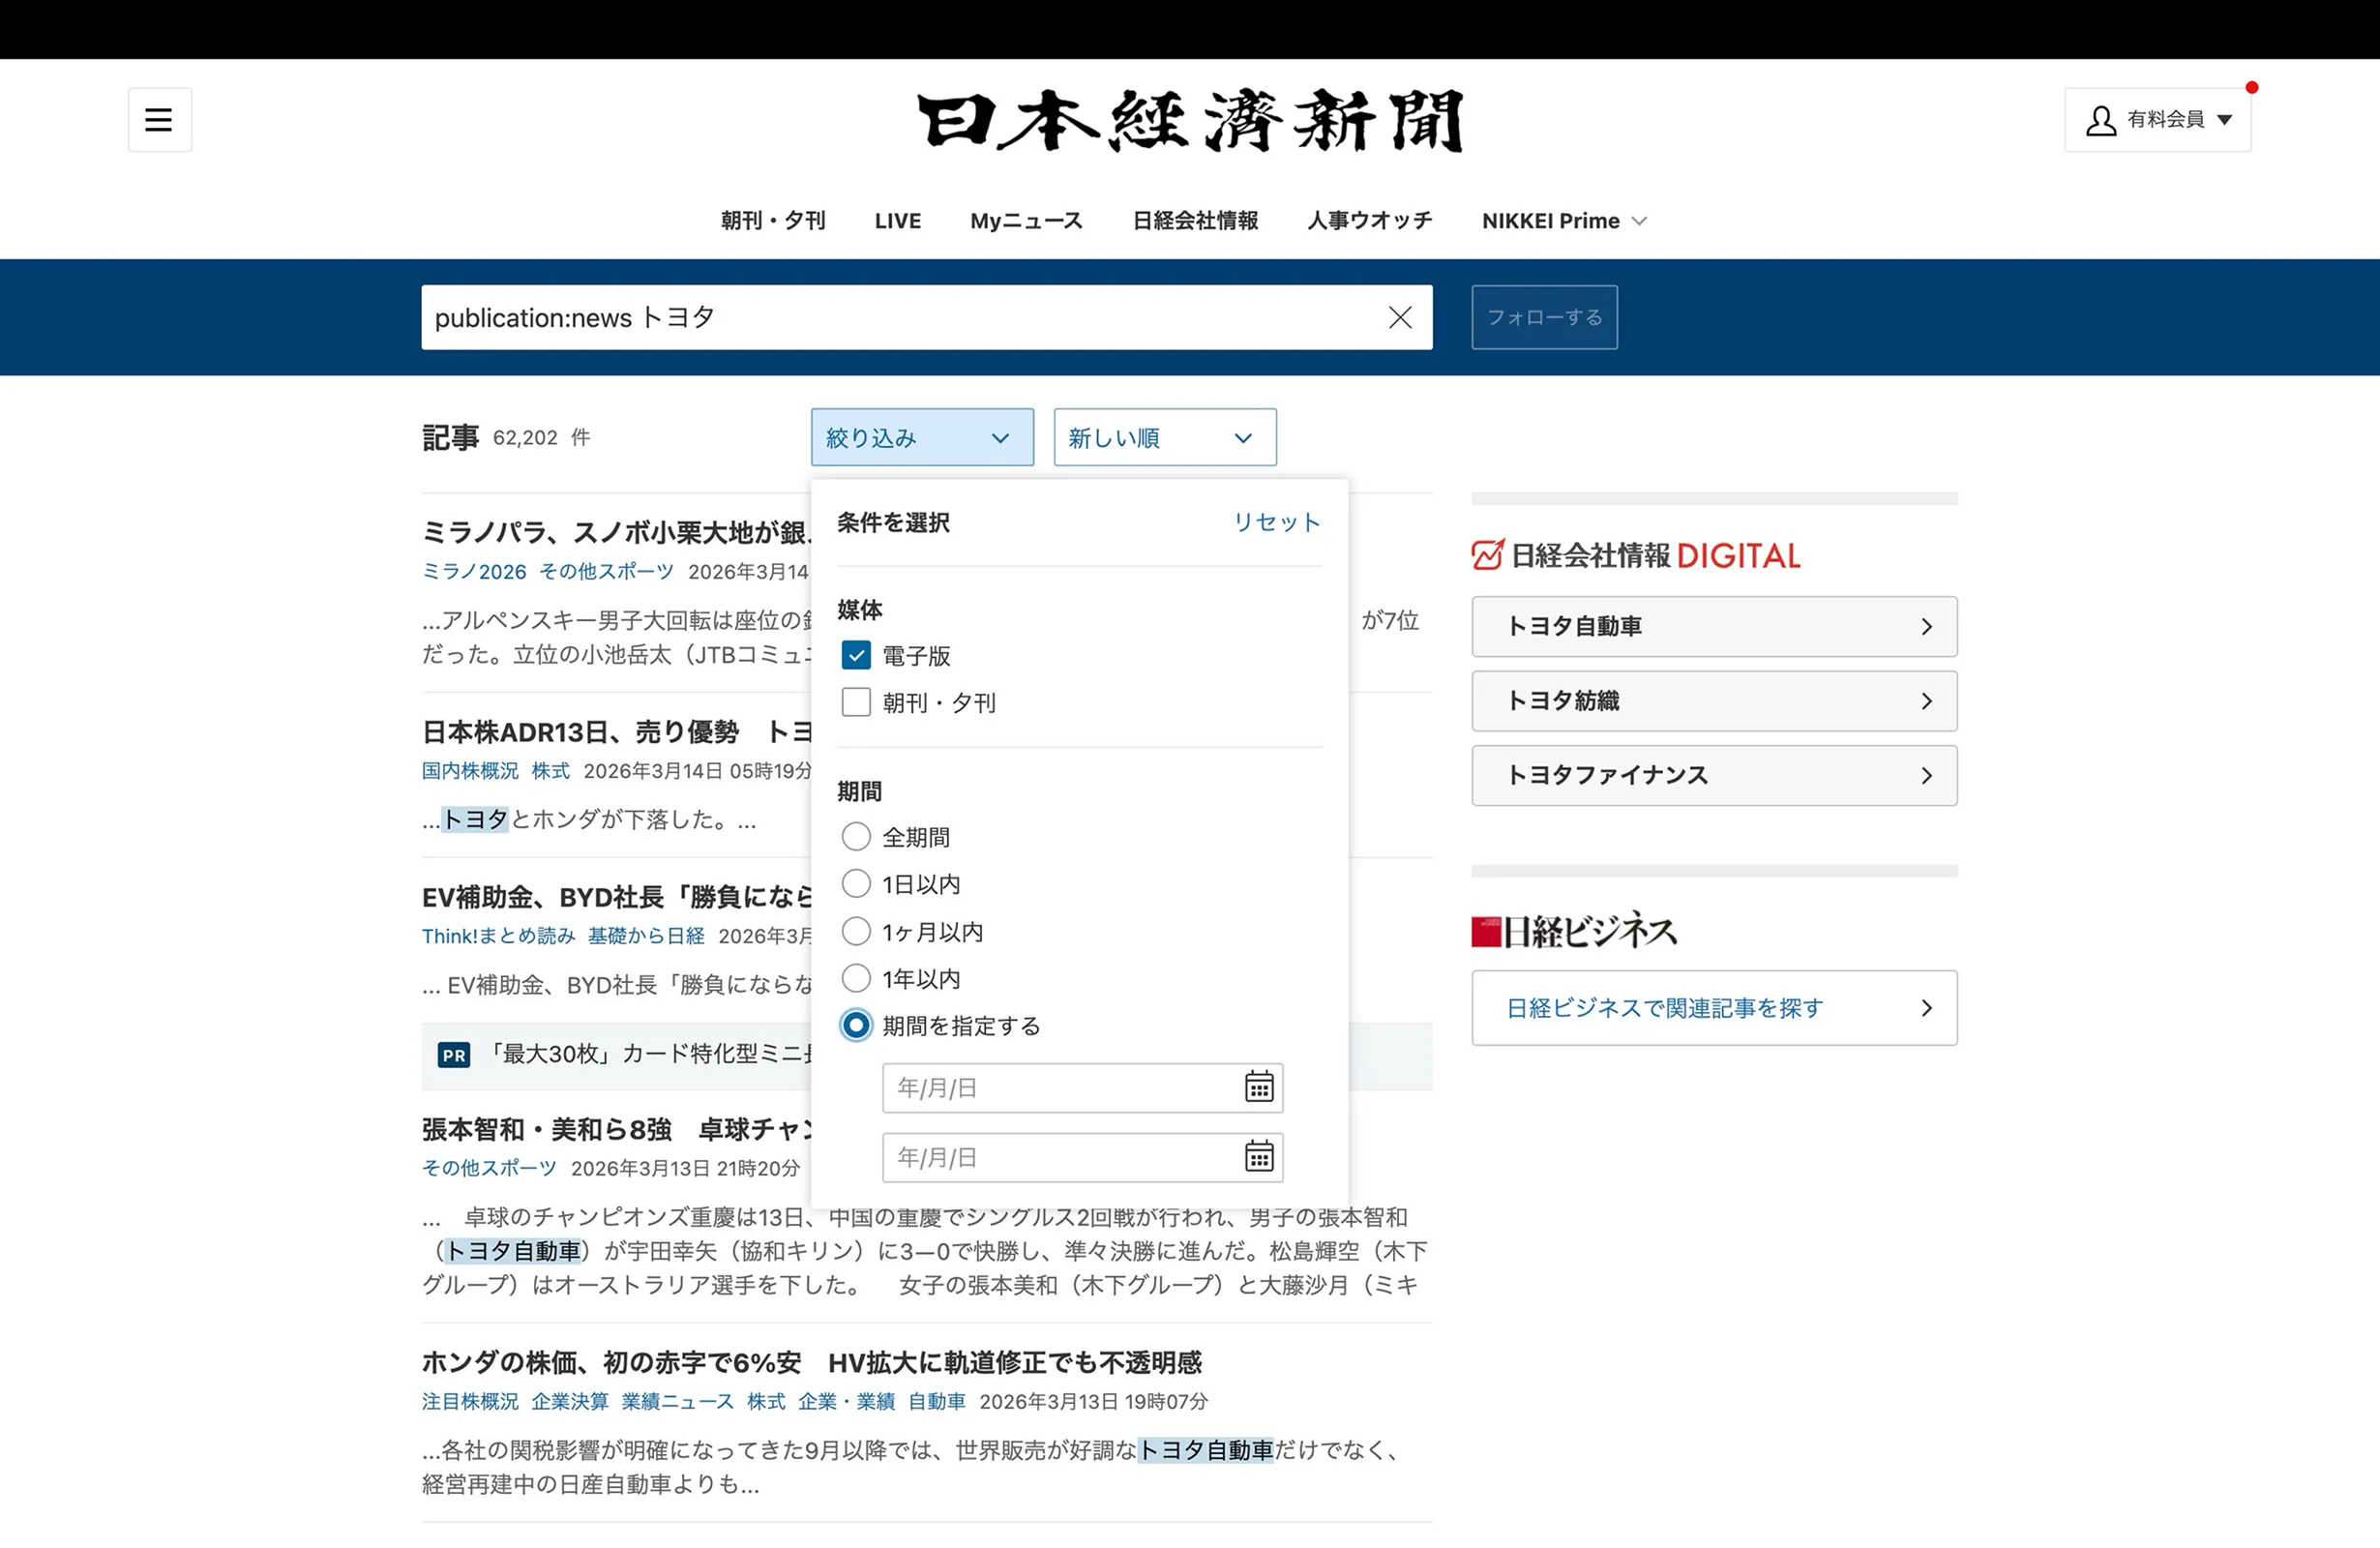Go to Myニュース
The width and height of the screenshot is (2380, 1548).
(x=1026, y=221)
